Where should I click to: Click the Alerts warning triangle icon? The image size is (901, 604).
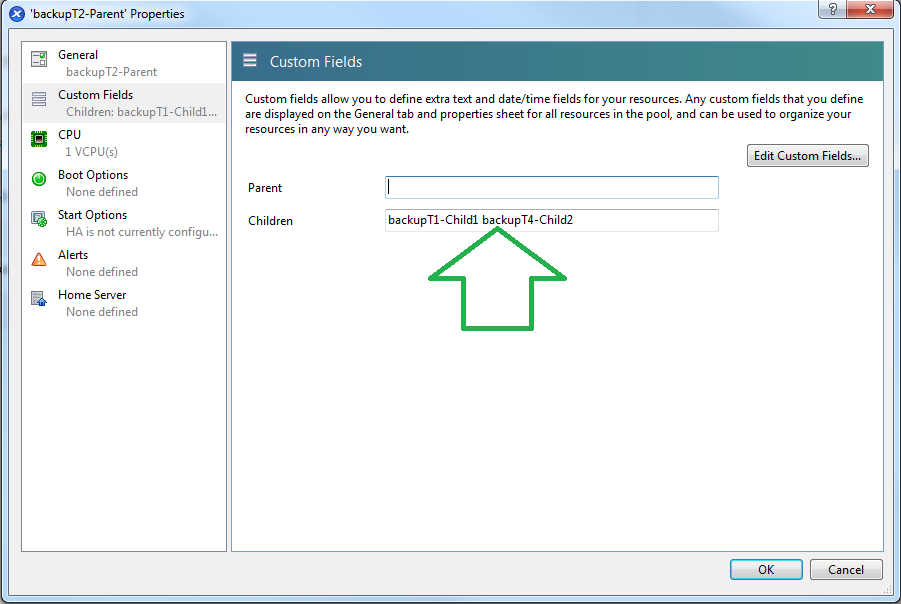coord(38,259)
